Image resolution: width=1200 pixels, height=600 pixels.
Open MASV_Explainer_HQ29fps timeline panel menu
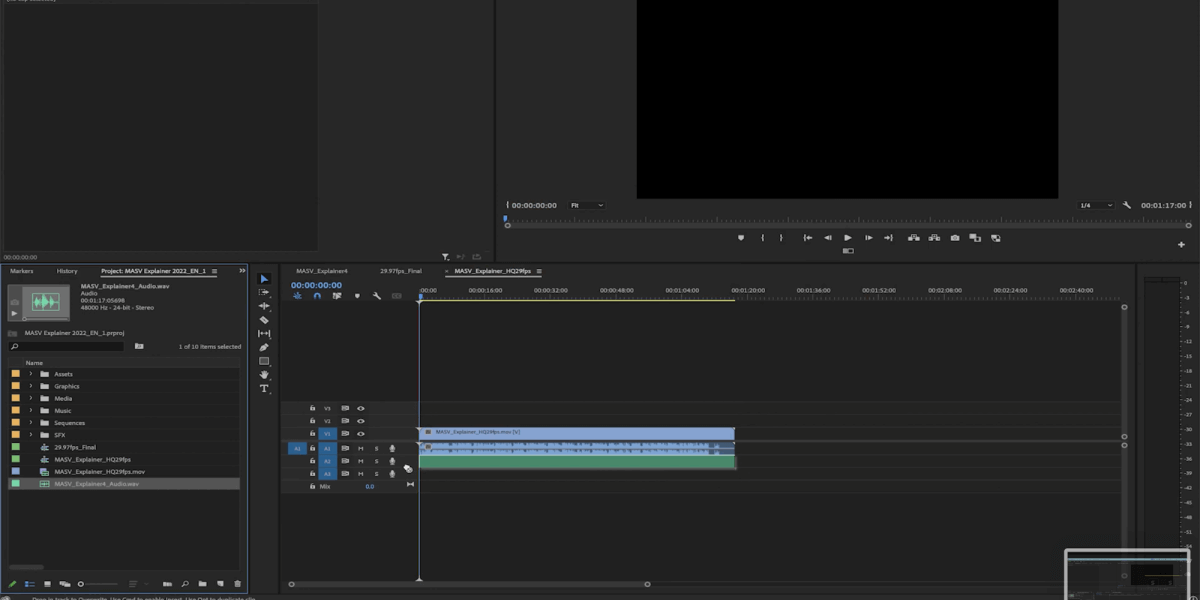(x=539, y=271)
